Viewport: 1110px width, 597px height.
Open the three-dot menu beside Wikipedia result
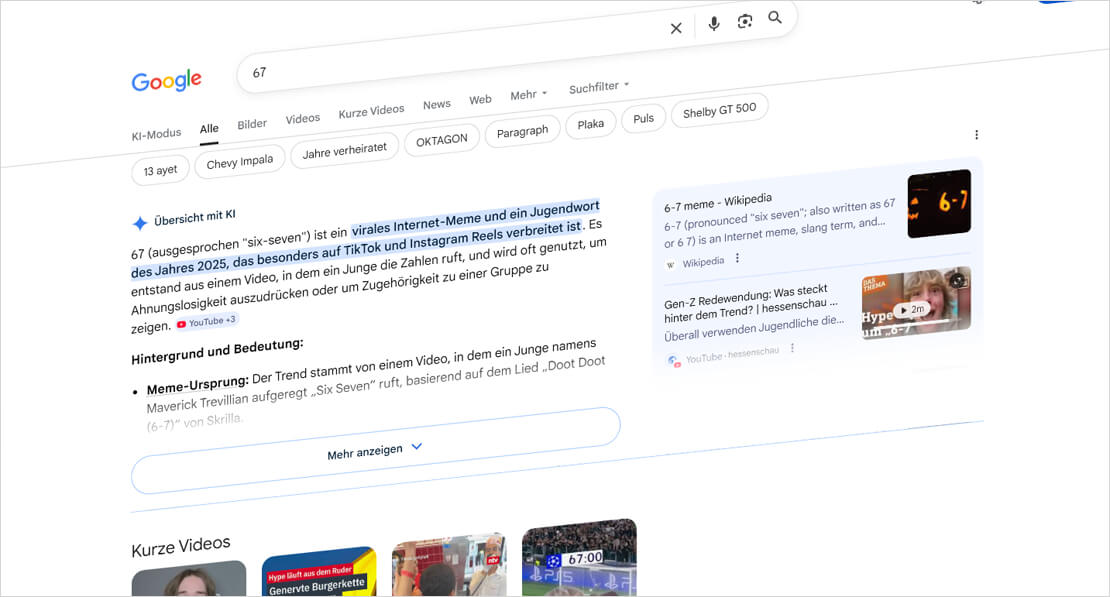[737, 257]
